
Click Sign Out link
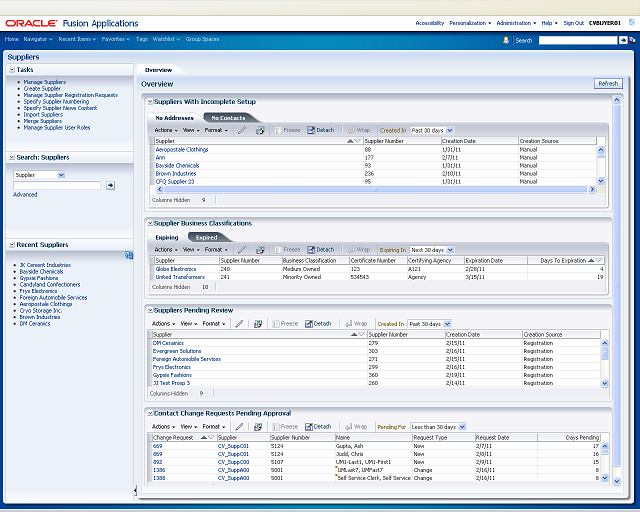point(573,23)
